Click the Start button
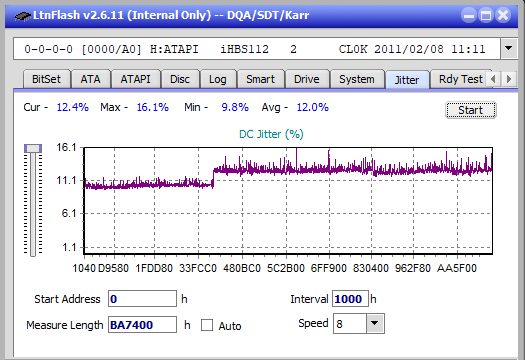 [470, 110]
